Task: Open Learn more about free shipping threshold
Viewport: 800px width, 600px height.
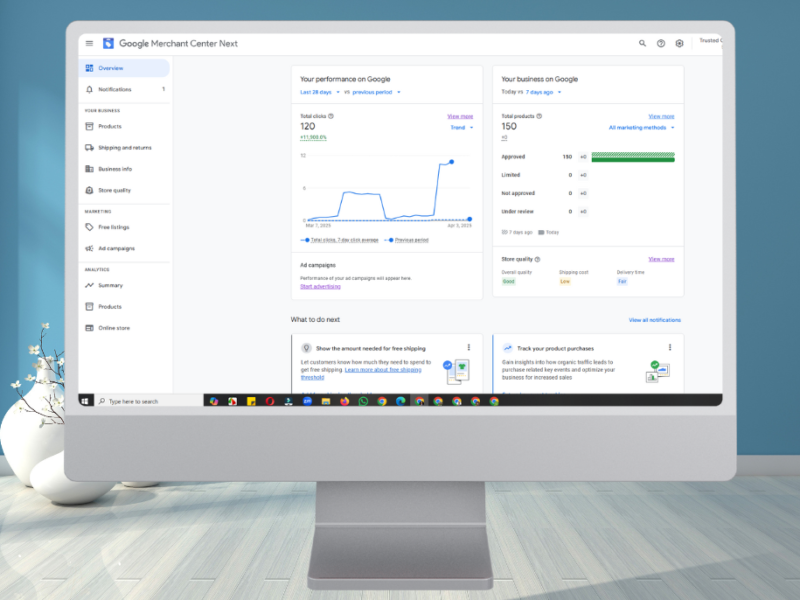Action: pyautogui.click(x=383, y=370)
